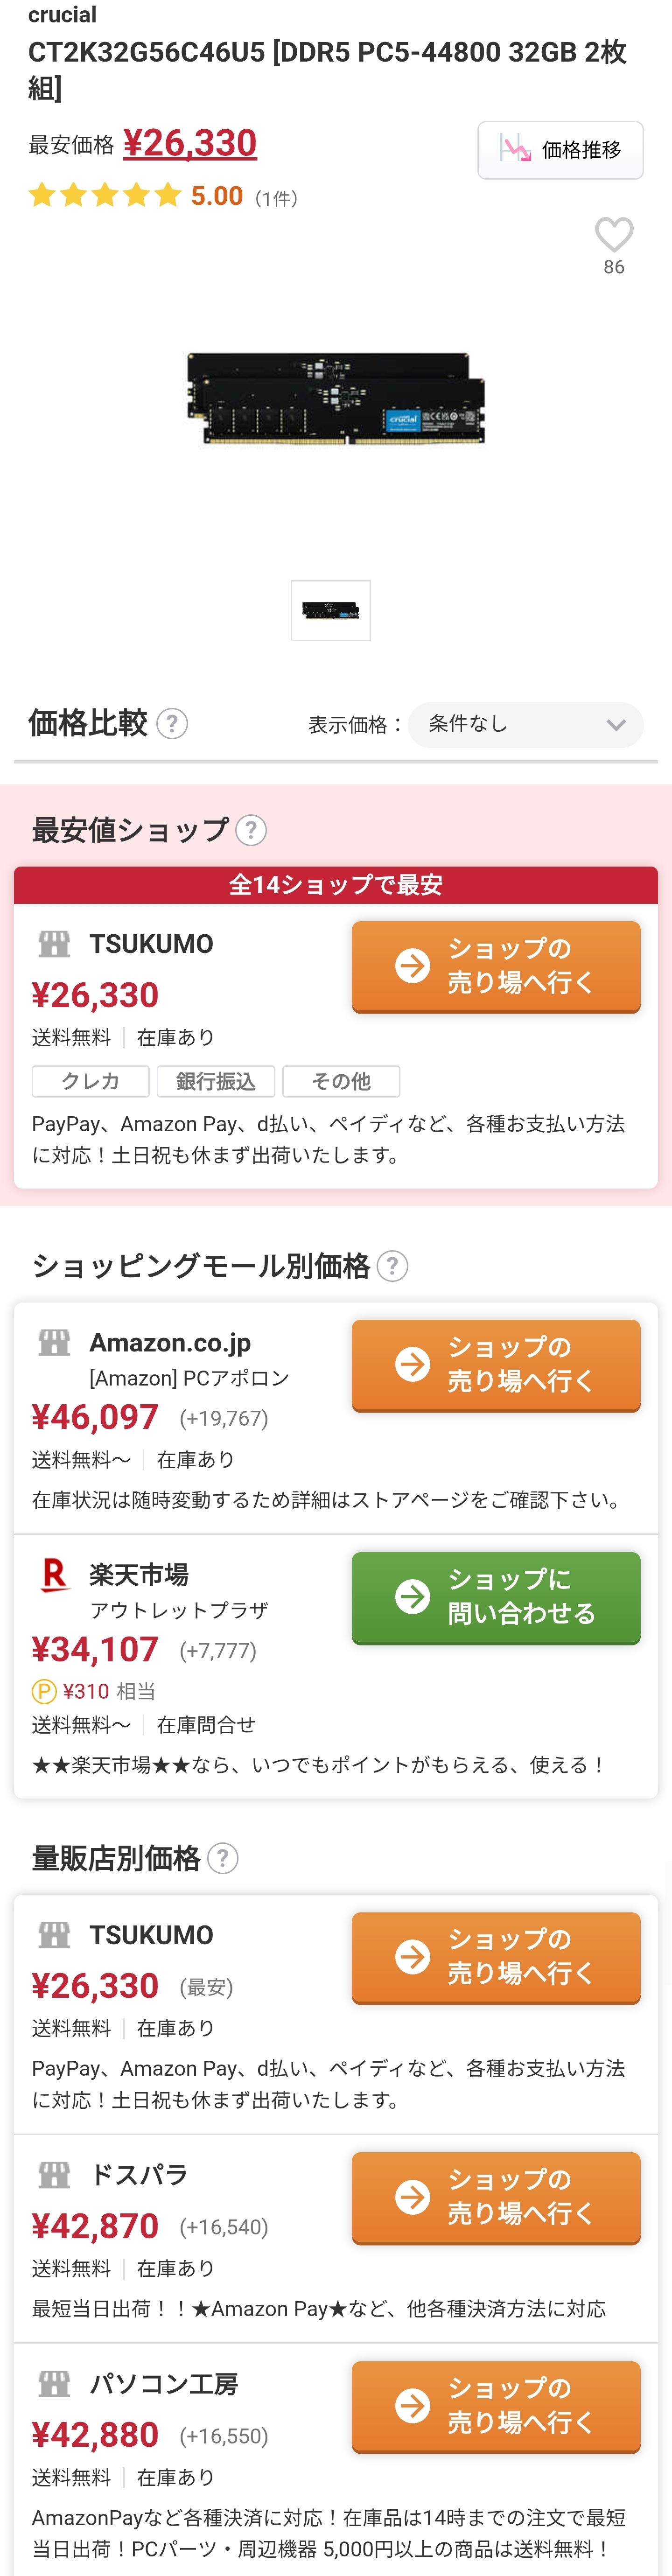Contact the 楽天市場 shop via green button
Image resolution: width=672 pixels, height=2576 pixels.
coord(495,1596)
